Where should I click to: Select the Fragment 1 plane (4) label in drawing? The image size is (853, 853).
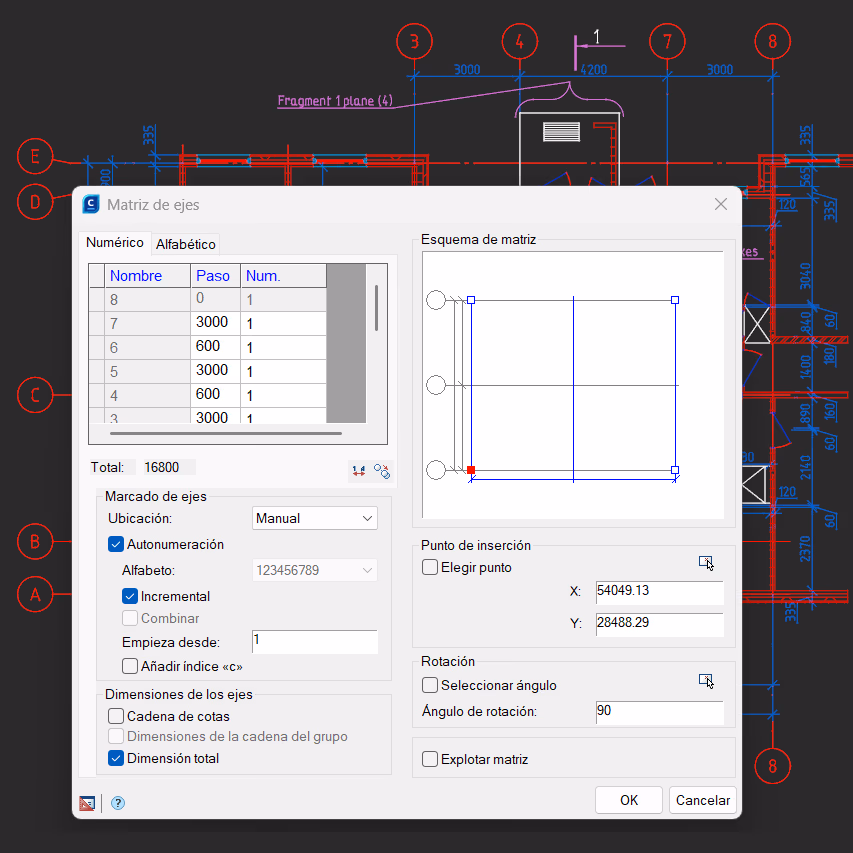point(335,101)
